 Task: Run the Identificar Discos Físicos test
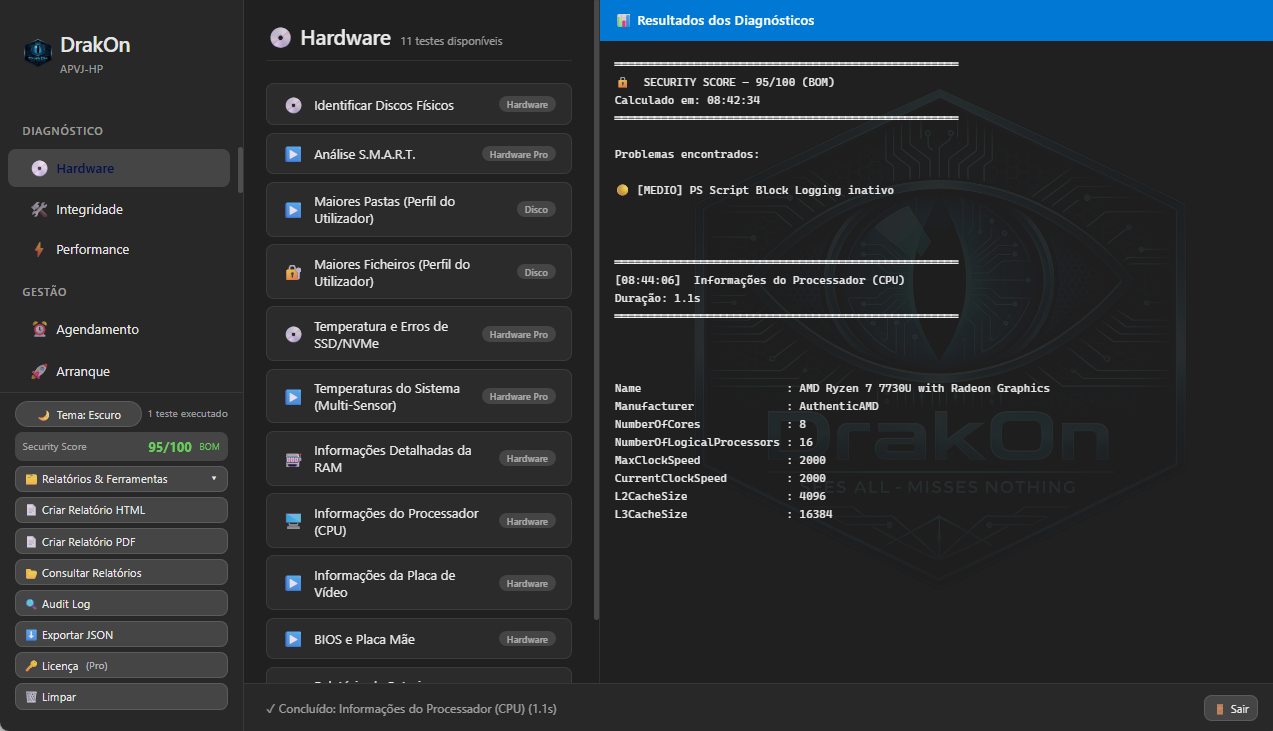click(419, 105)
